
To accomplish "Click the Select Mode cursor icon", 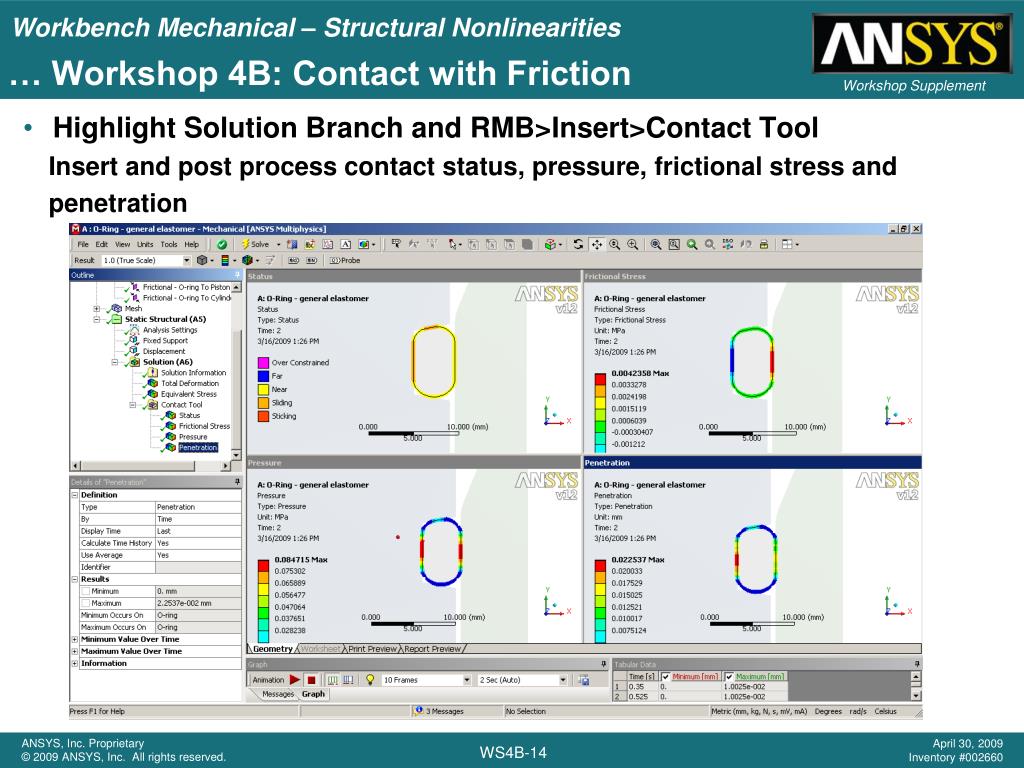I will click(453, 244).
